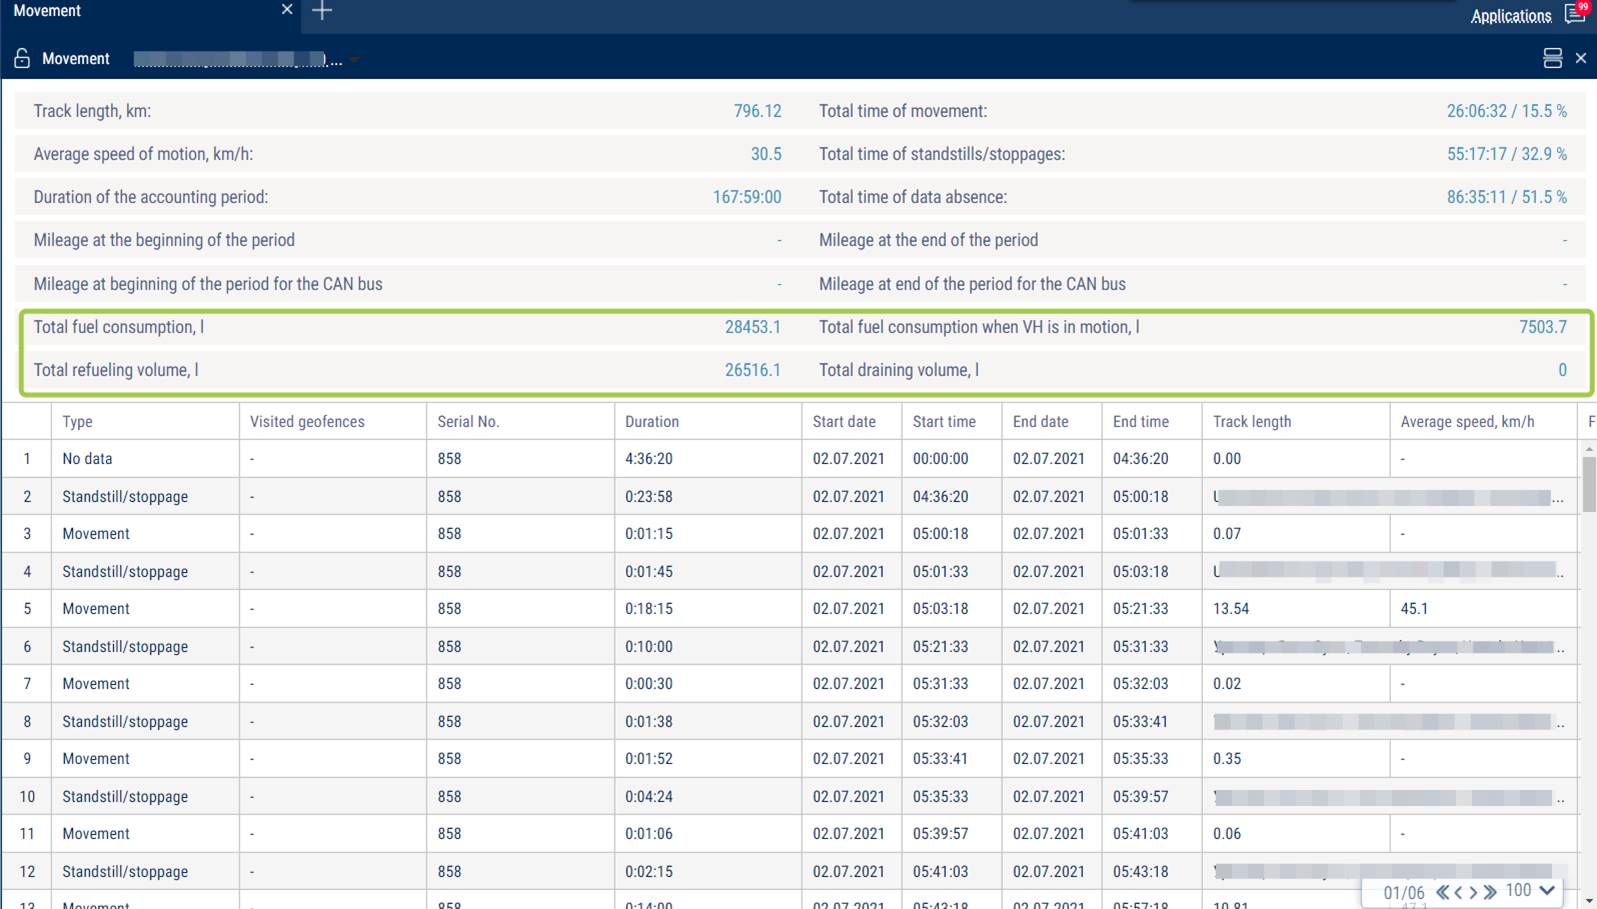The width and height of the screenshot is (1597, 909).
Task: Sort by Serial No. column header
Action: pos(520,422)
